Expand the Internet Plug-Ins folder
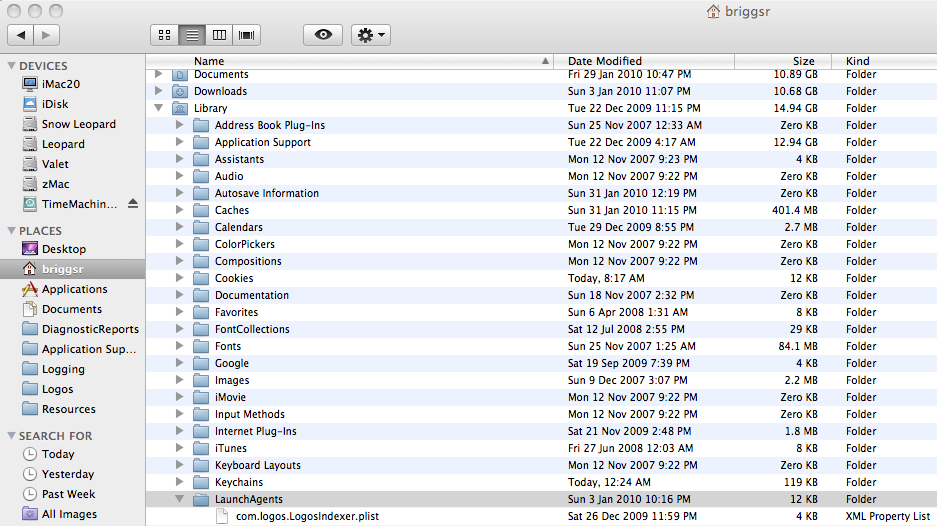 pyautogui.click(x=179, y=430)
